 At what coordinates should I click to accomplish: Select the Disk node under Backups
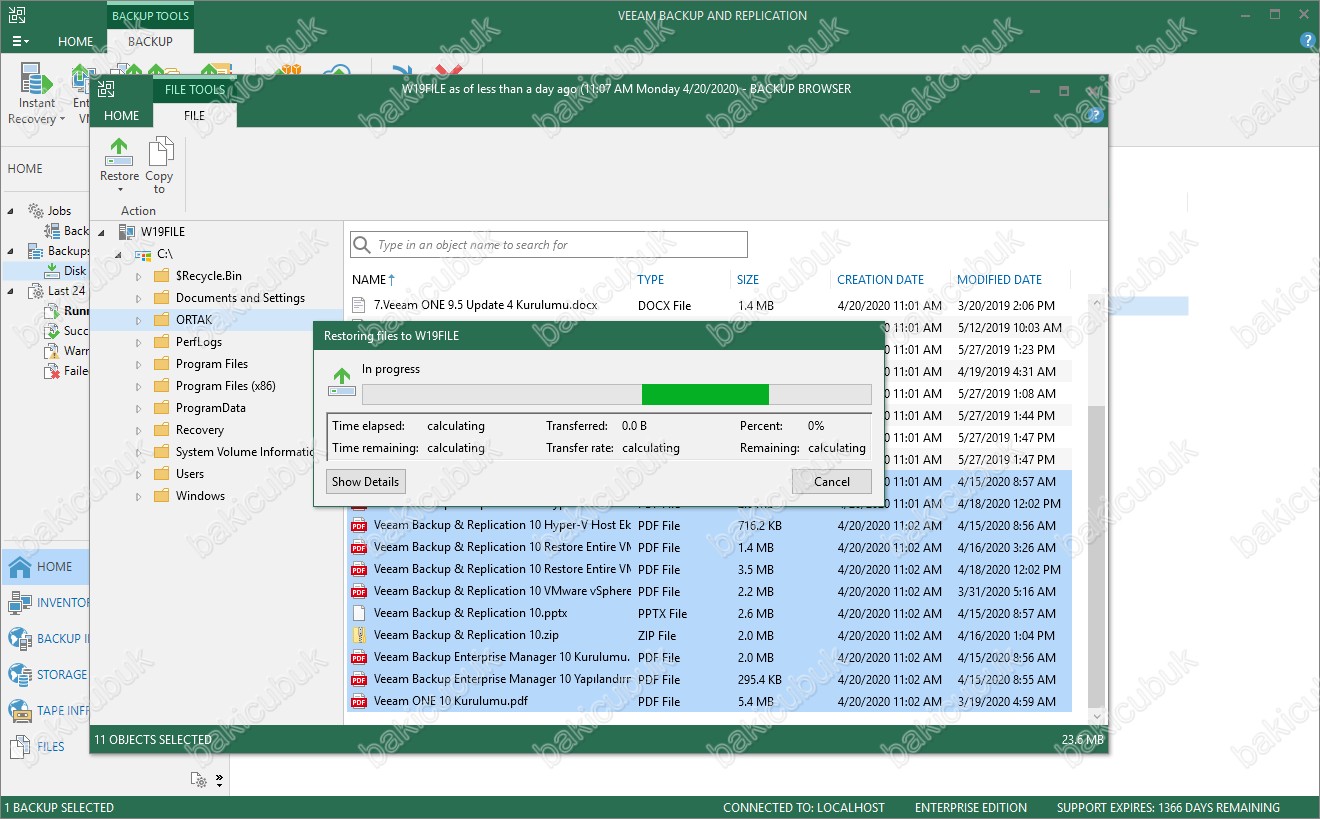(x=64, y=271)
